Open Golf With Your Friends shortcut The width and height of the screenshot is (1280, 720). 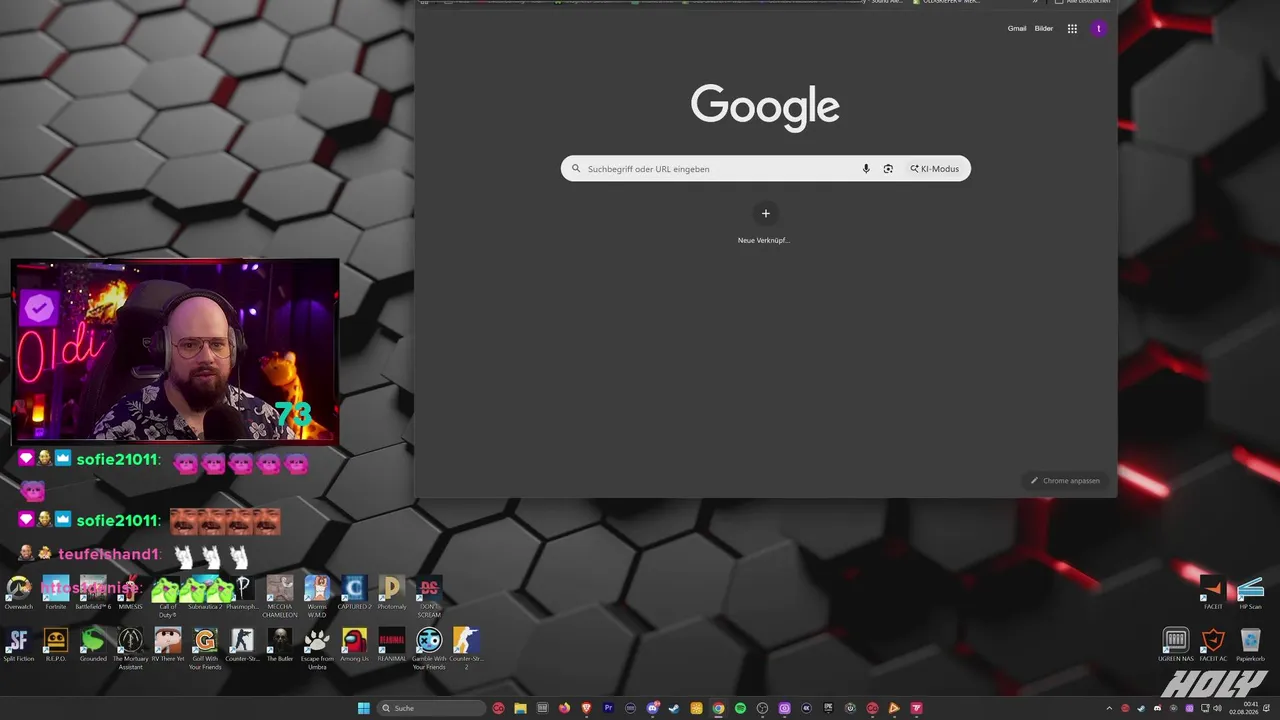click(205, 649)
